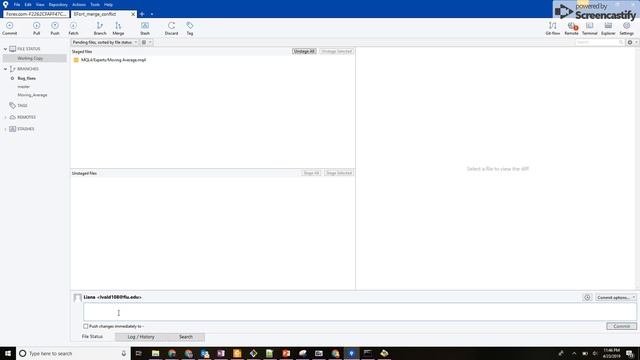Create a new branch with Branch icon
The image size is (640, 360).
click(x=100, y=28)
